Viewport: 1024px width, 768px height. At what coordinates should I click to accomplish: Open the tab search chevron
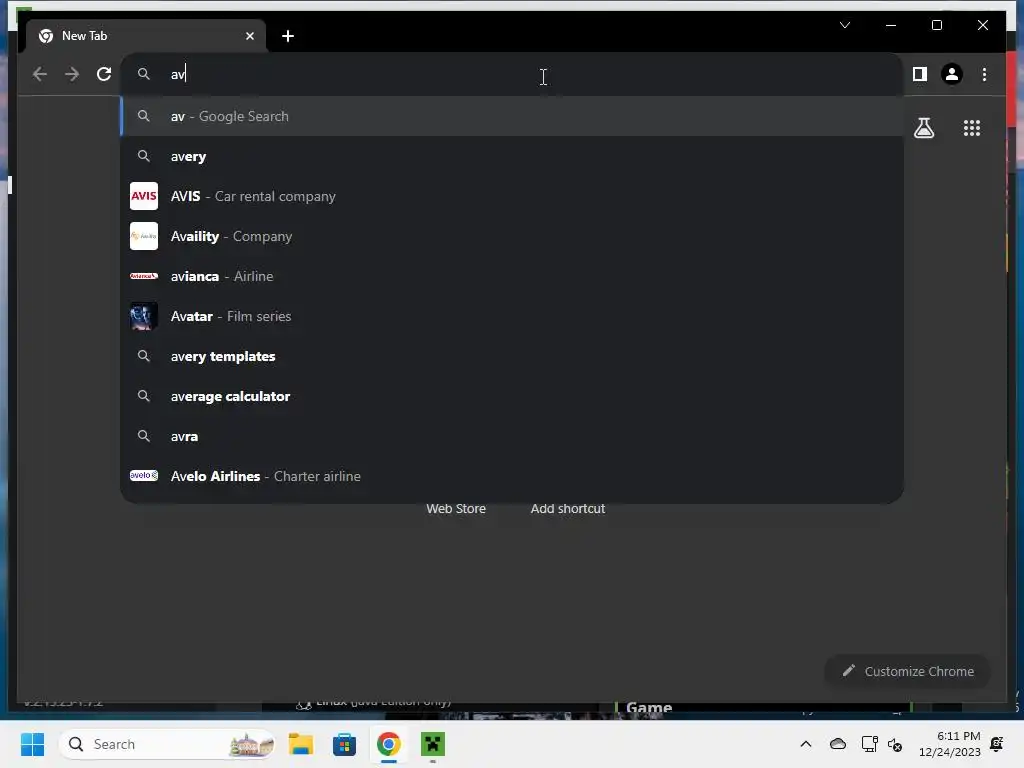[844, 25]
